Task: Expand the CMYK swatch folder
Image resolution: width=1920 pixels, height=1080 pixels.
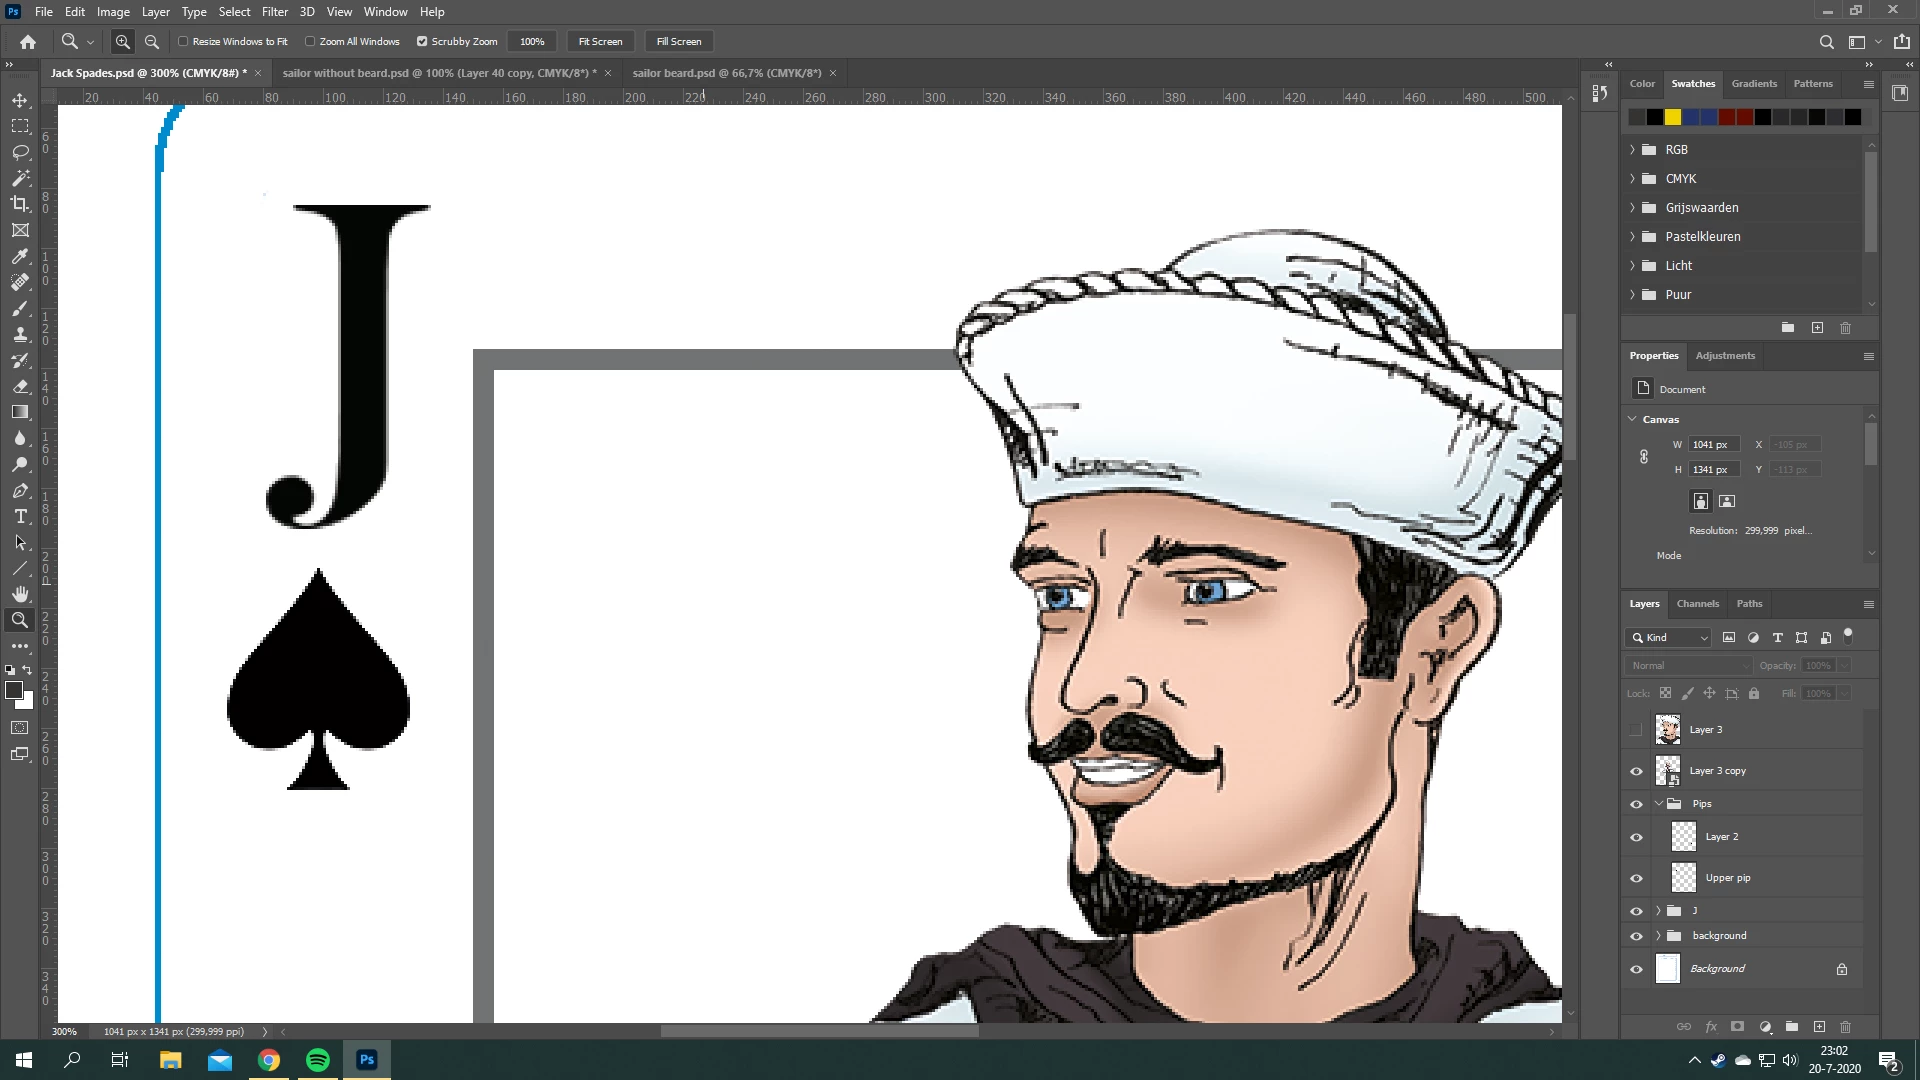Action: [x=1633, y=178]
